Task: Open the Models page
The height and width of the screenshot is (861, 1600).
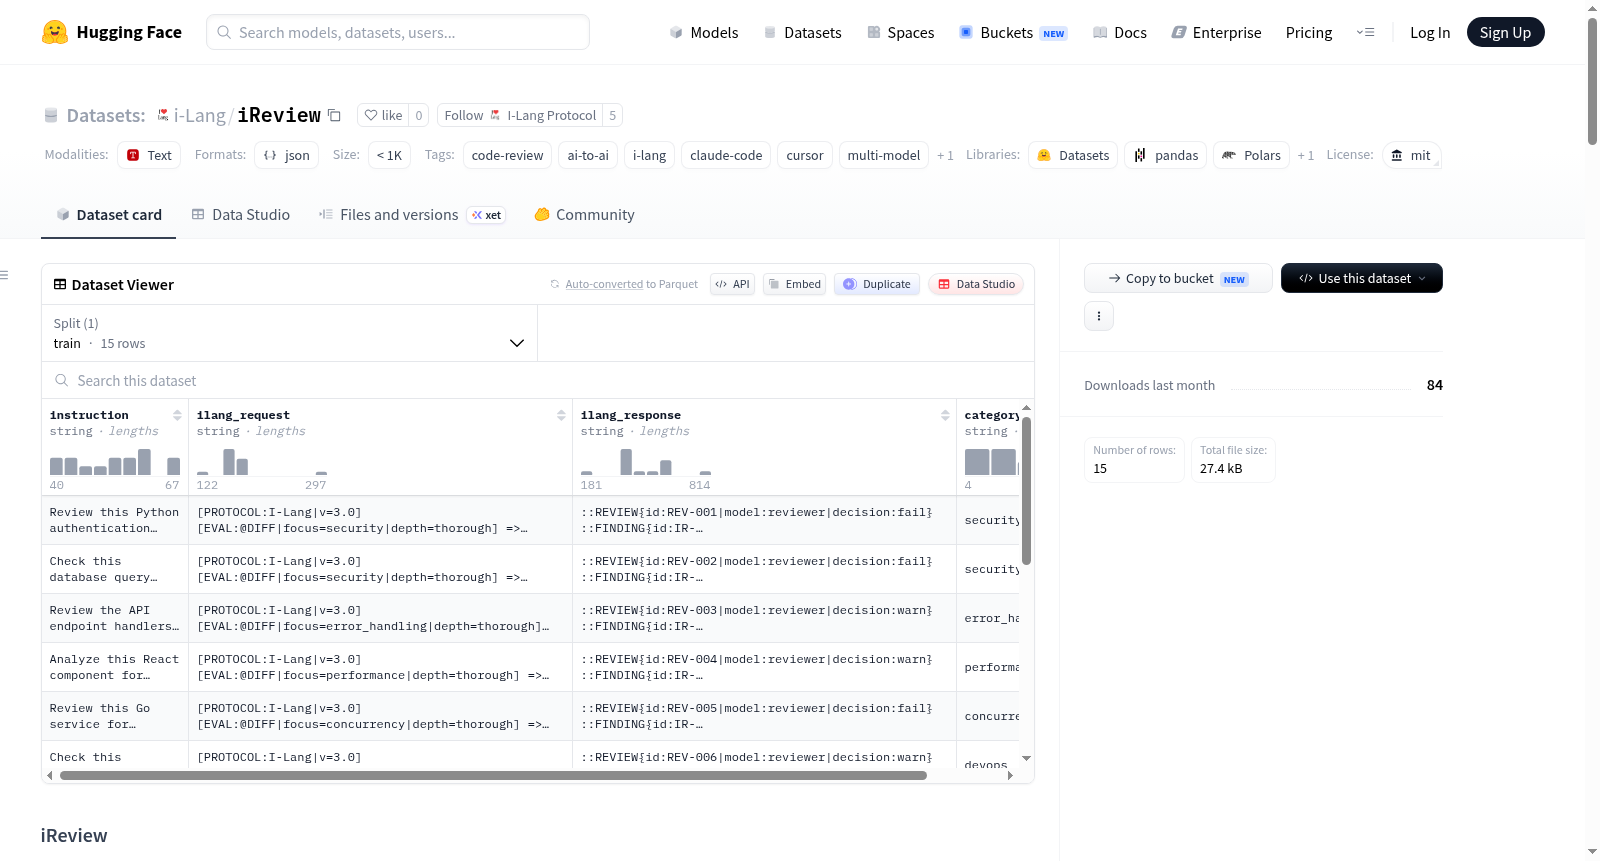Action: click(x=704, y=32)
